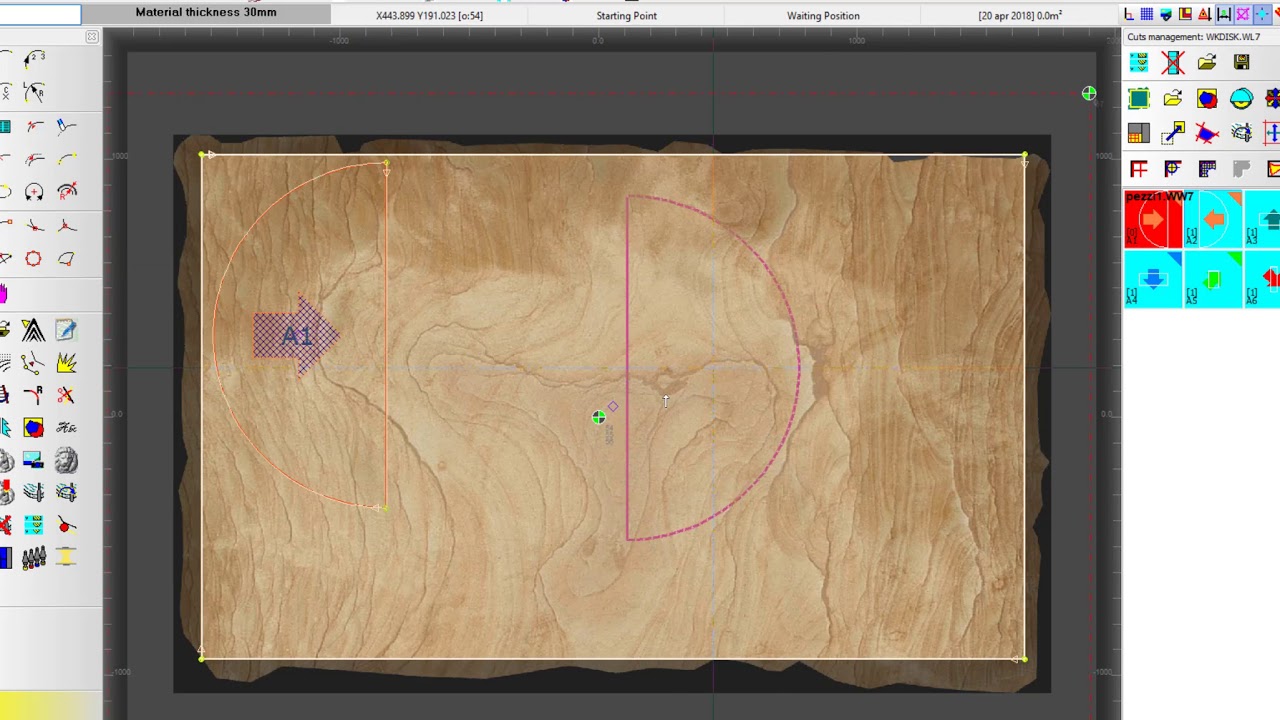The height and width of the screenshot is (720, 1280).
Task: Click the red double-F shape icon
Action: (x=1139, y=169)
